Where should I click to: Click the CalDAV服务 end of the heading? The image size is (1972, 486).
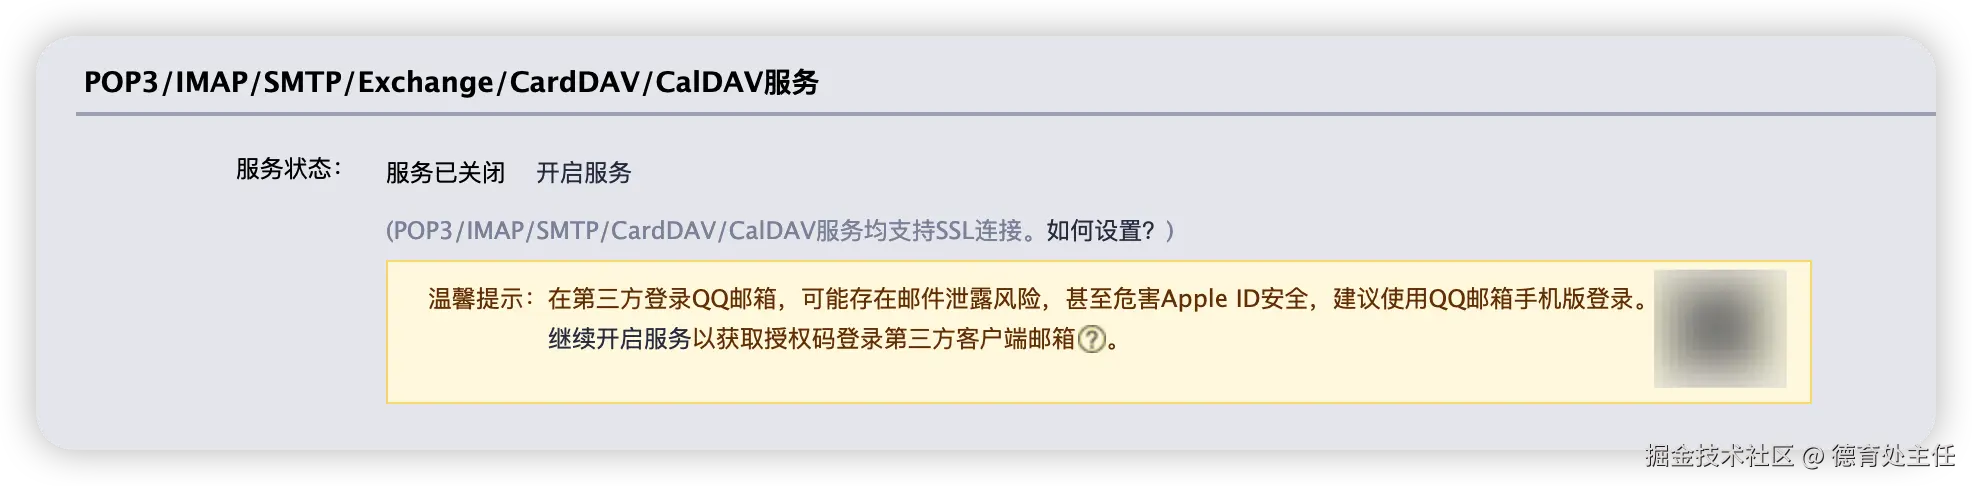point(737,82)
